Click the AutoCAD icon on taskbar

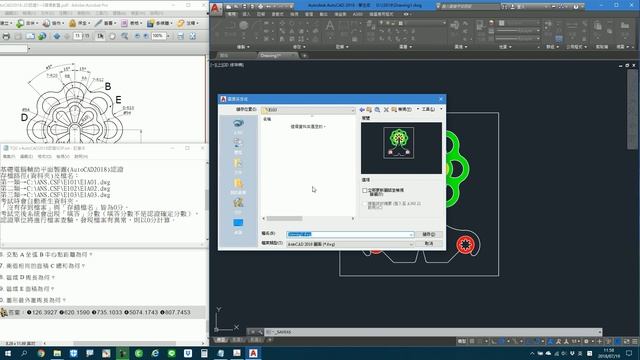tap(253, 353)
